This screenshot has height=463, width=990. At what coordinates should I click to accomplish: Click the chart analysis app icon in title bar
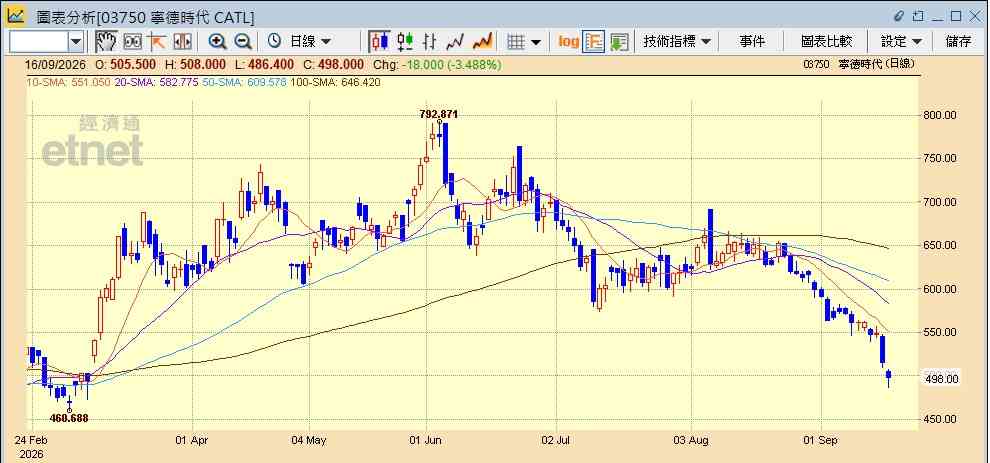pos(15,15)
